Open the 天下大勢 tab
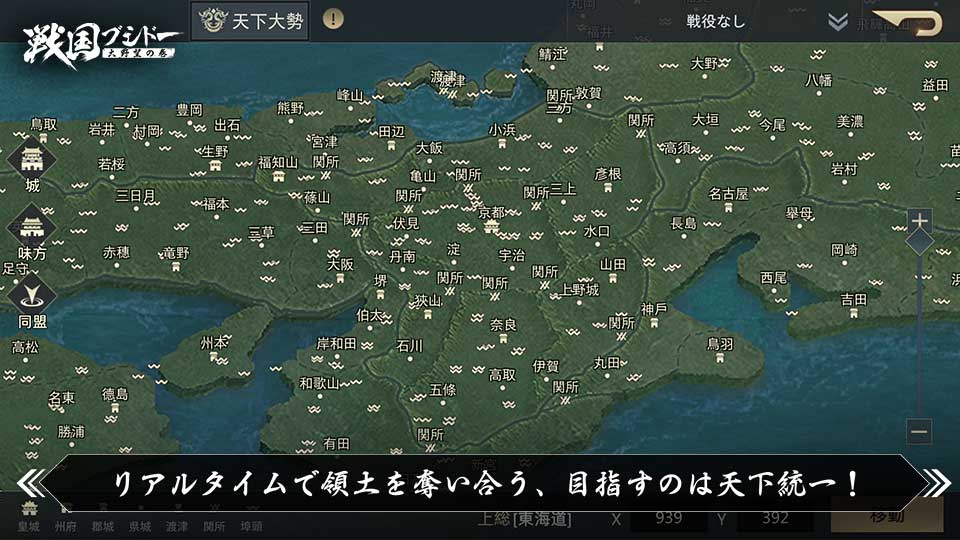The image size is (960, 540). click(x=250, y=21)
